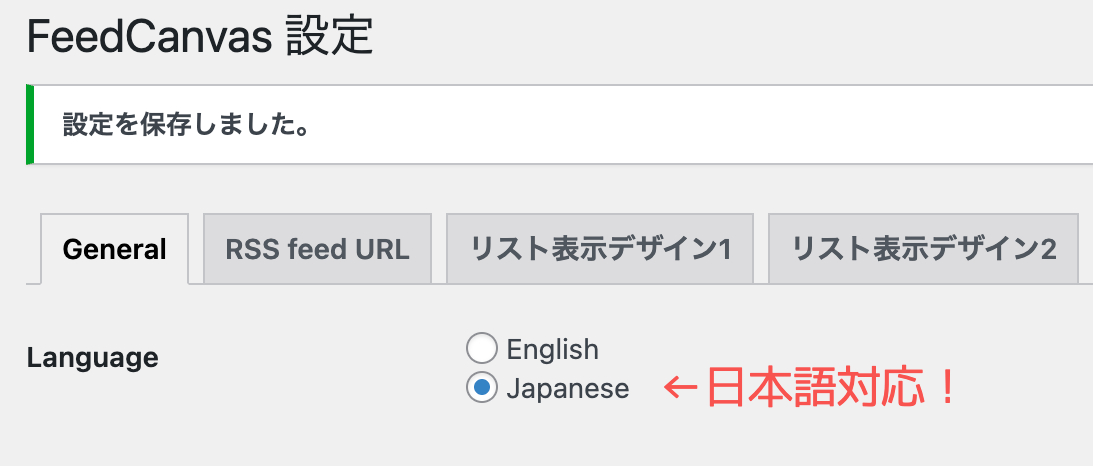
Task: Click the "English" option label text
Action: click(x=553, y=349)
